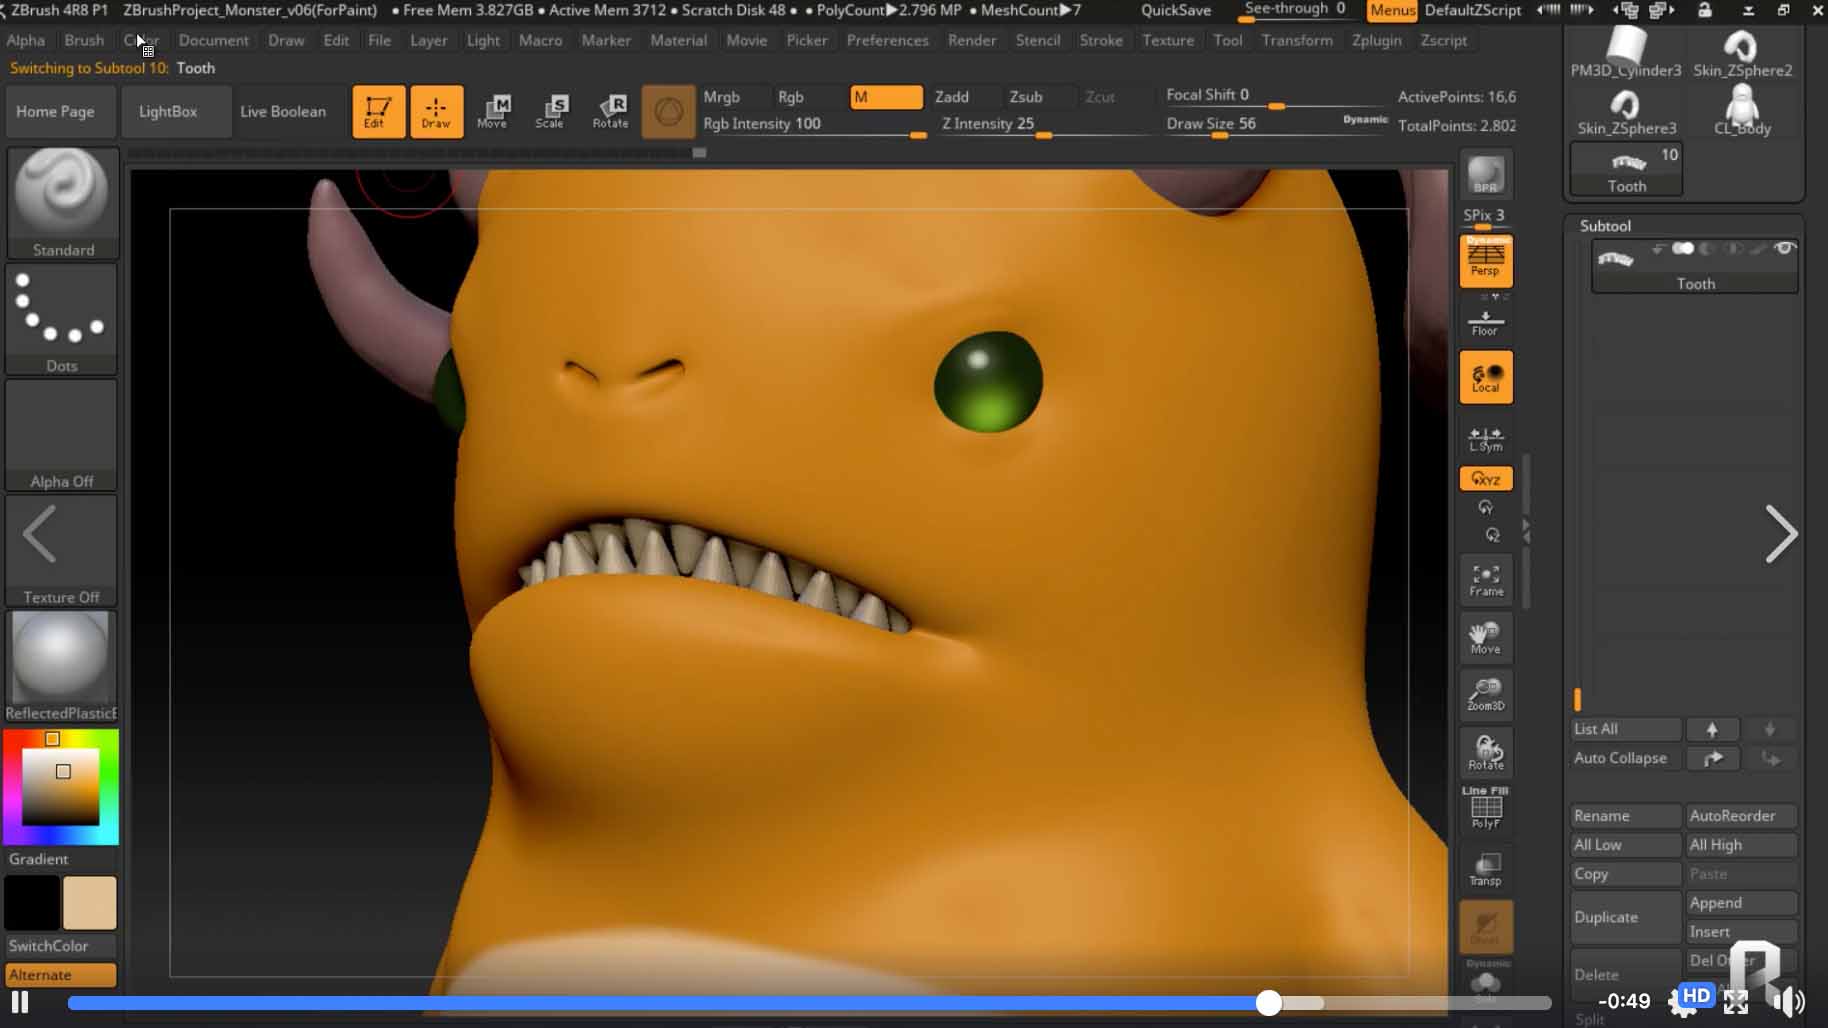Click the BPR render icon
1828x1028 pixels.
point(1485,175)
